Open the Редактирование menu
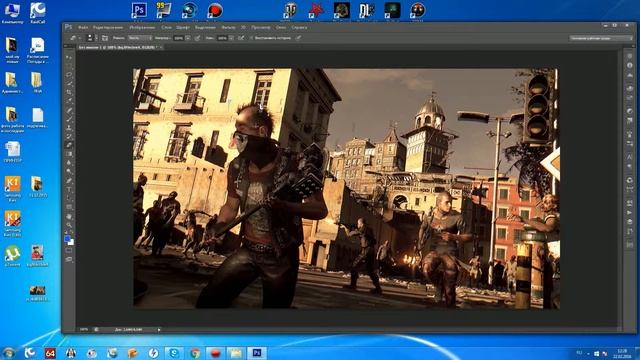 coord(108,27)
